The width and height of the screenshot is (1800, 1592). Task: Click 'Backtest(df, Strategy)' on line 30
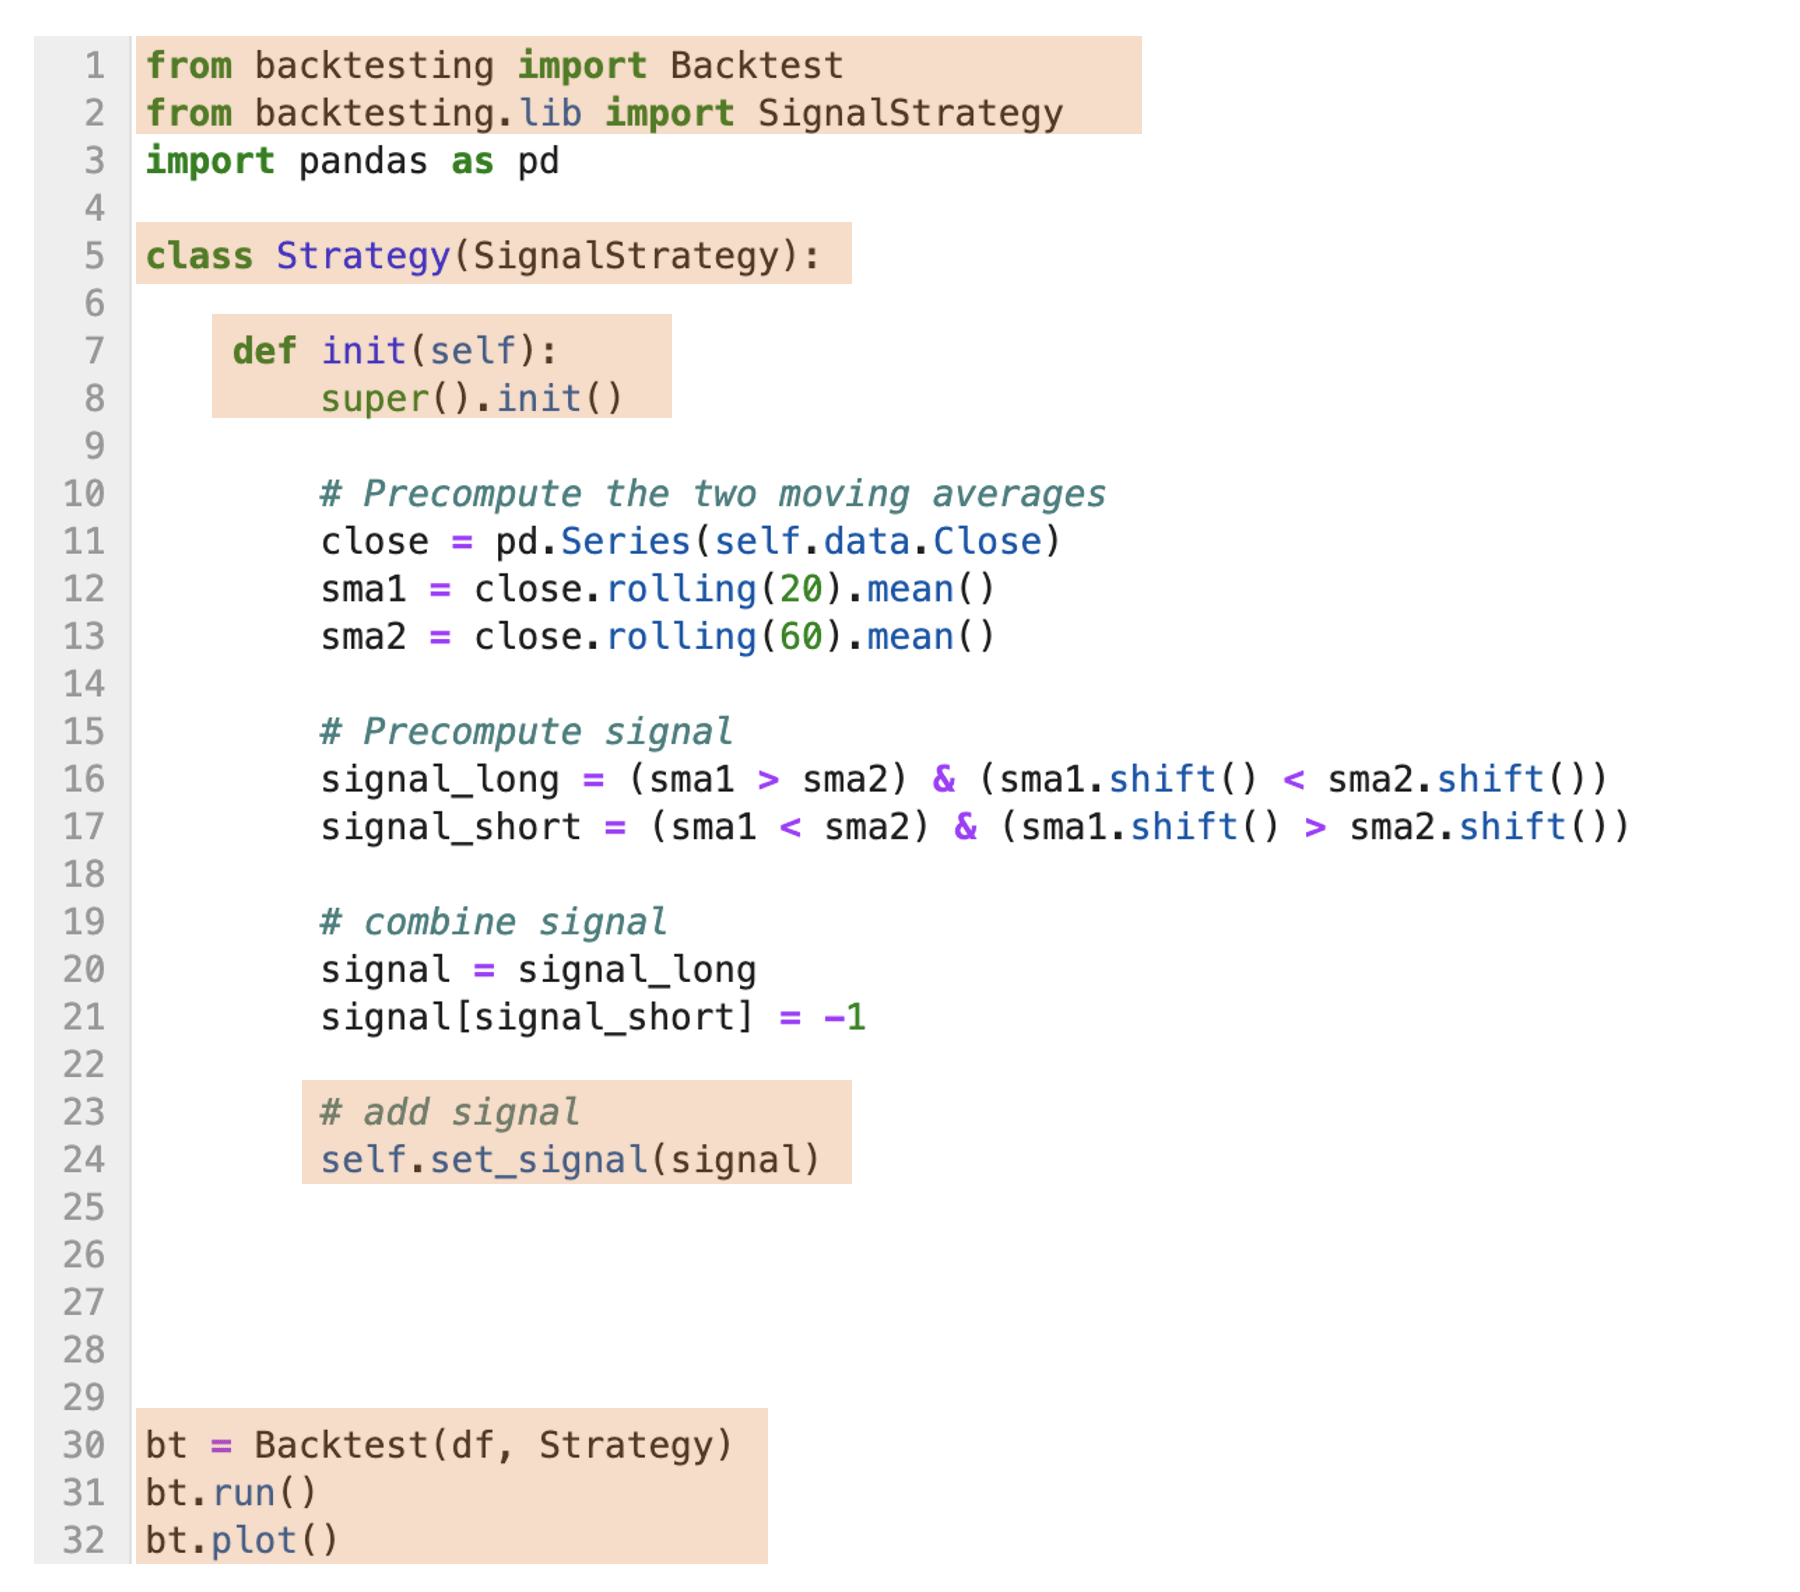click(x=493, y=1445)
